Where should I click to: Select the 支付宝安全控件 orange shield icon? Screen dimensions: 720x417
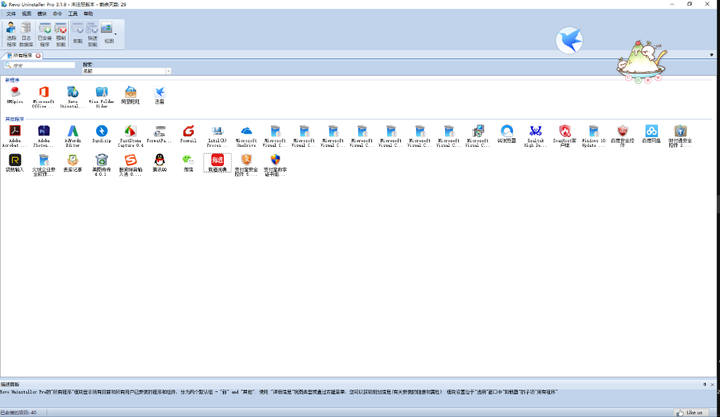[246, 165]
